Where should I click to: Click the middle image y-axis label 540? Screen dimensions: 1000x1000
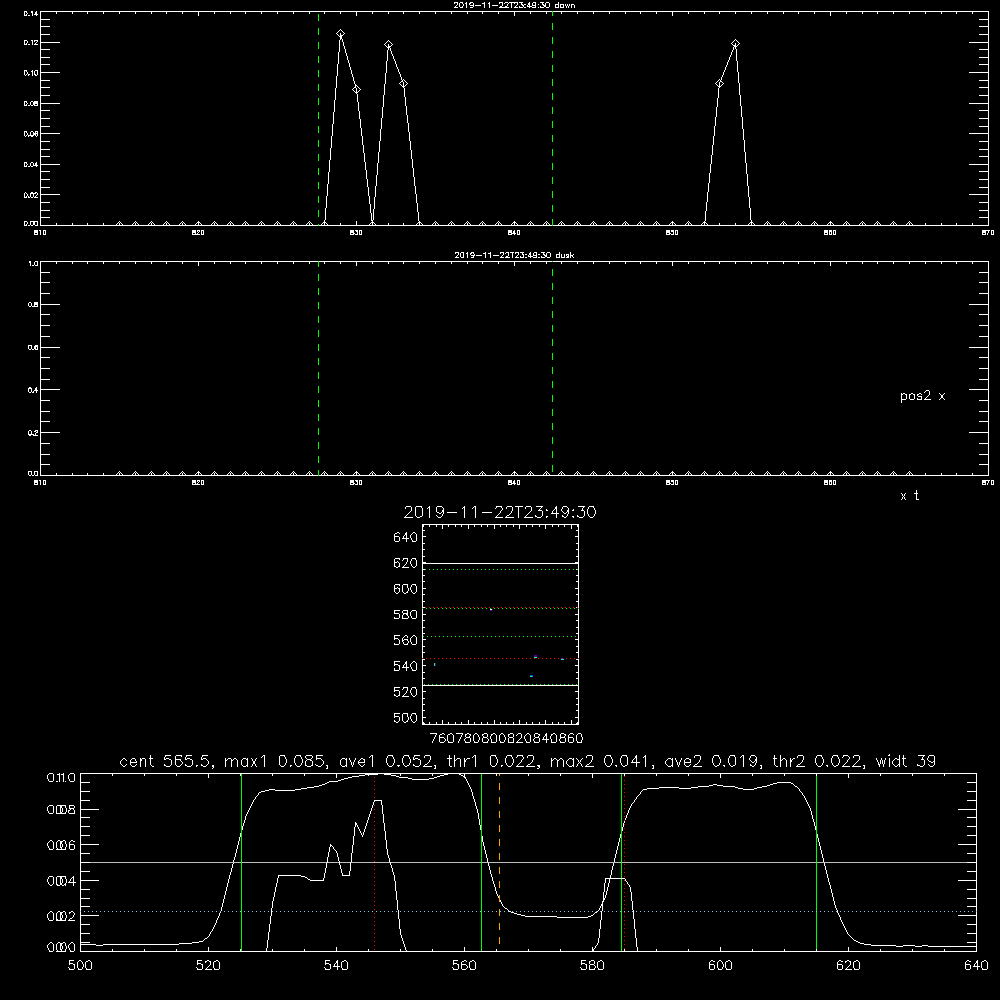click(406, 666)
